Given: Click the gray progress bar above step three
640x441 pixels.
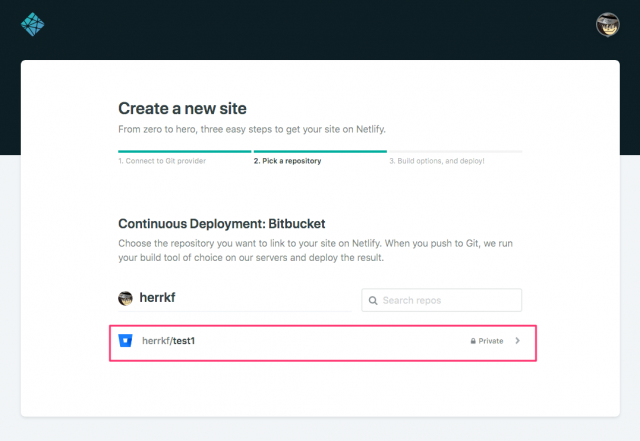Looking at the screenshot, I should point(456,151).
